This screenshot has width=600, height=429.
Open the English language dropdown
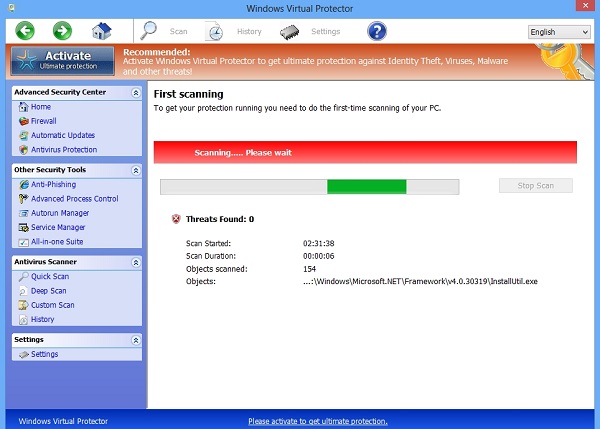click(x=559, y=32)
